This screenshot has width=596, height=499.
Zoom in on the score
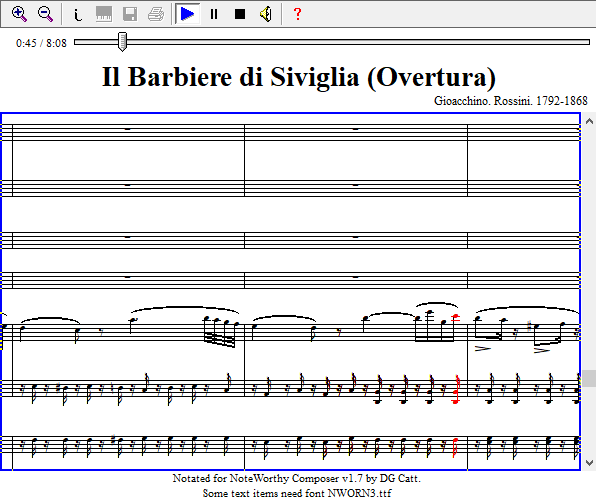click(x=19, y=14)
